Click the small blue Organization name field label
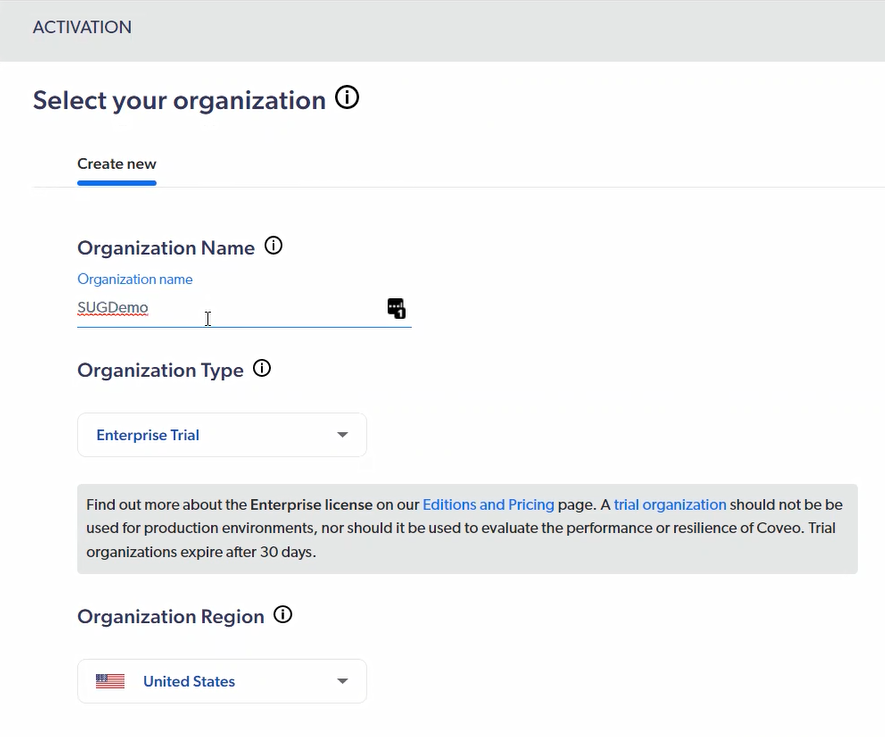 coord(135,279)
